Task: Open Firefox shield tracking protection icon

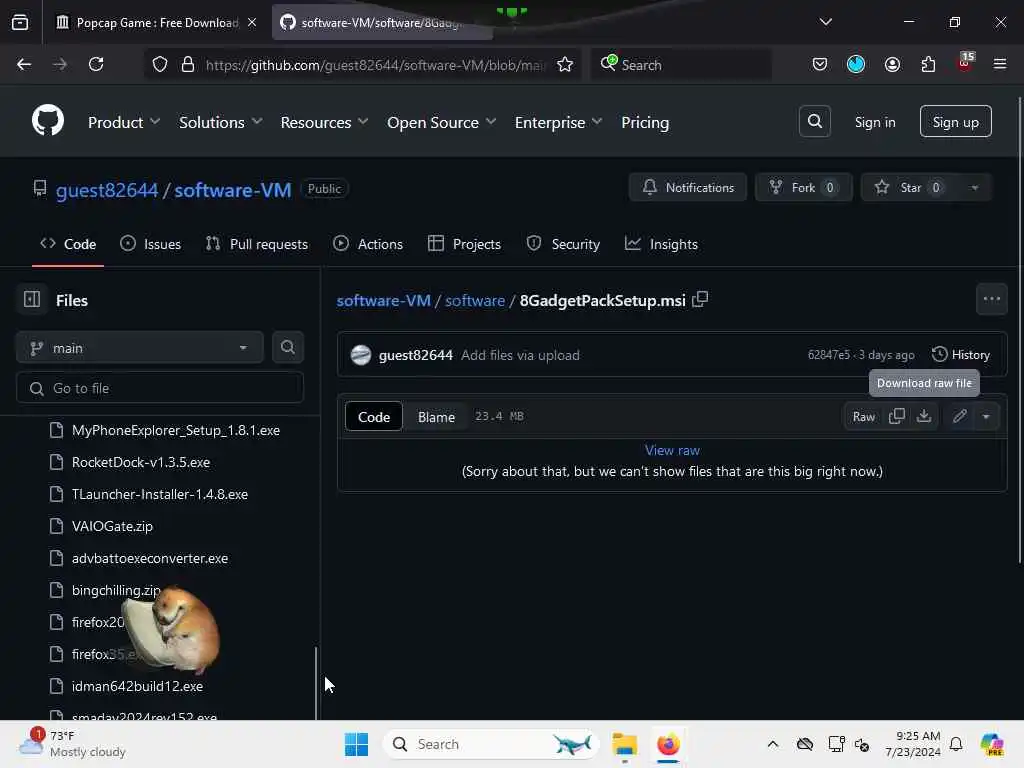Action: coord(160,65)
